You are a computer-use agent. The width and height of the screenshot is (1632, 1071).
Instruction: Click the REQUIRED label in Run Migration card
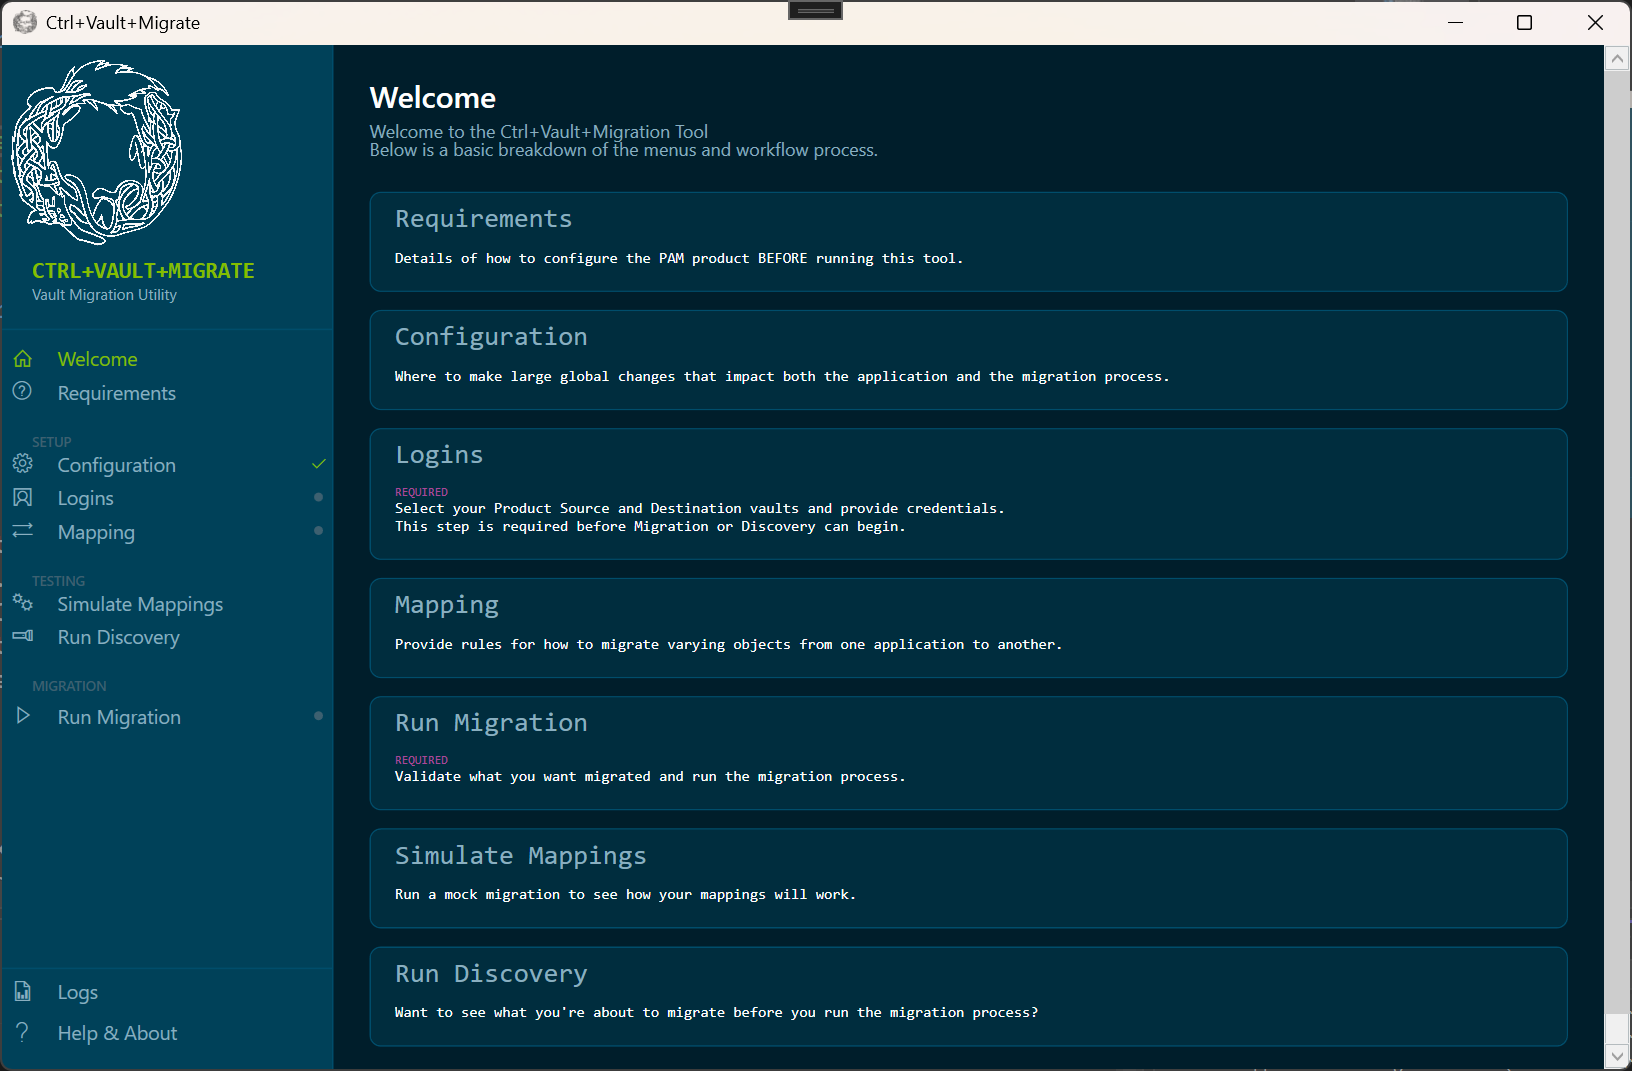[x=421, y=760]
